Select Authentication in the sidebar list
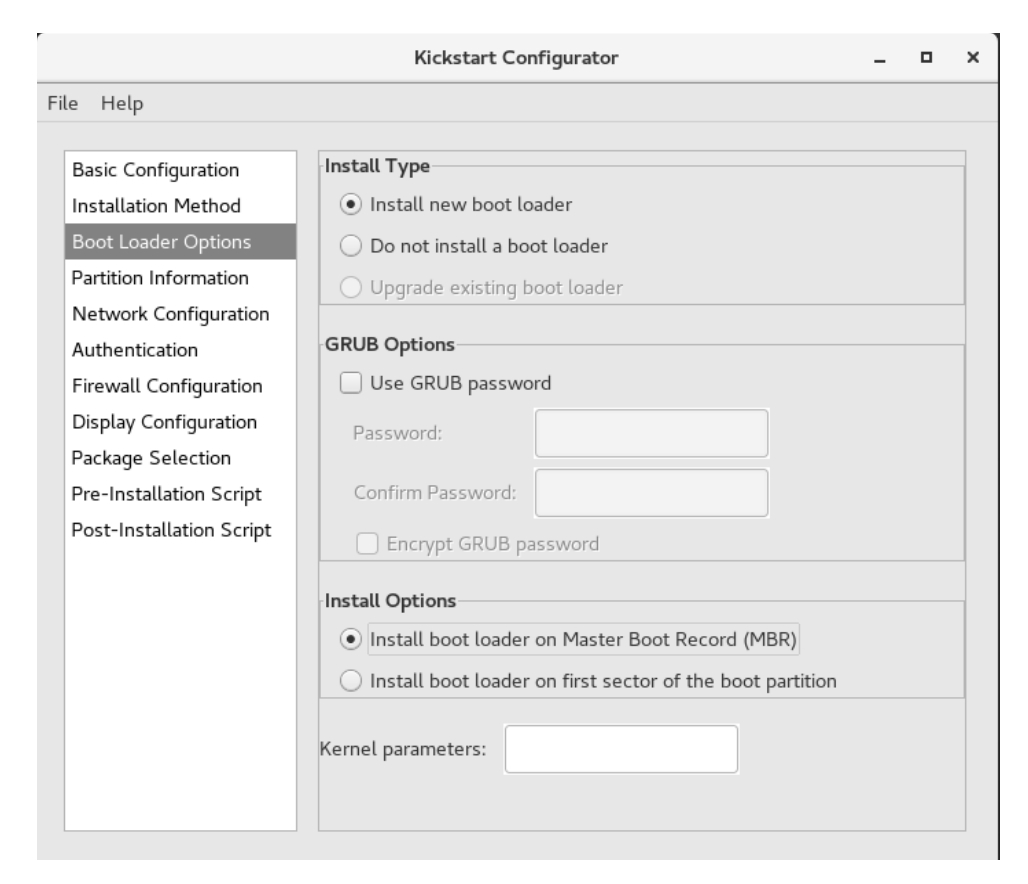The width and height of the screenshot is (1028, 884). [x=134, y=350]
